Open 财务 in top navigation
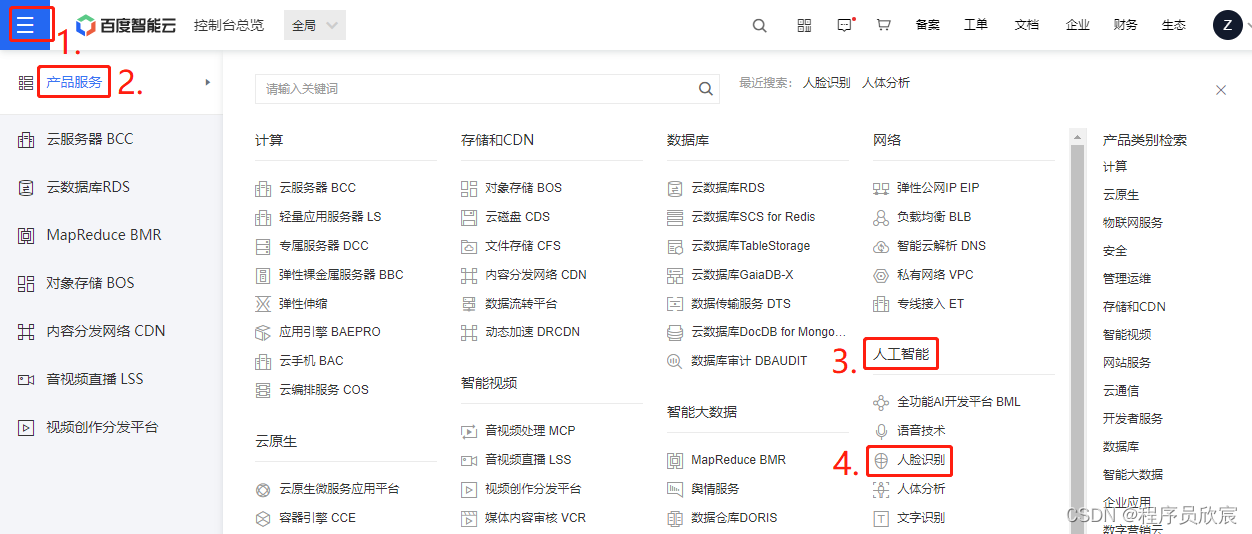Viewport: 1252px width, 534px height. (x=1126, y=25)
